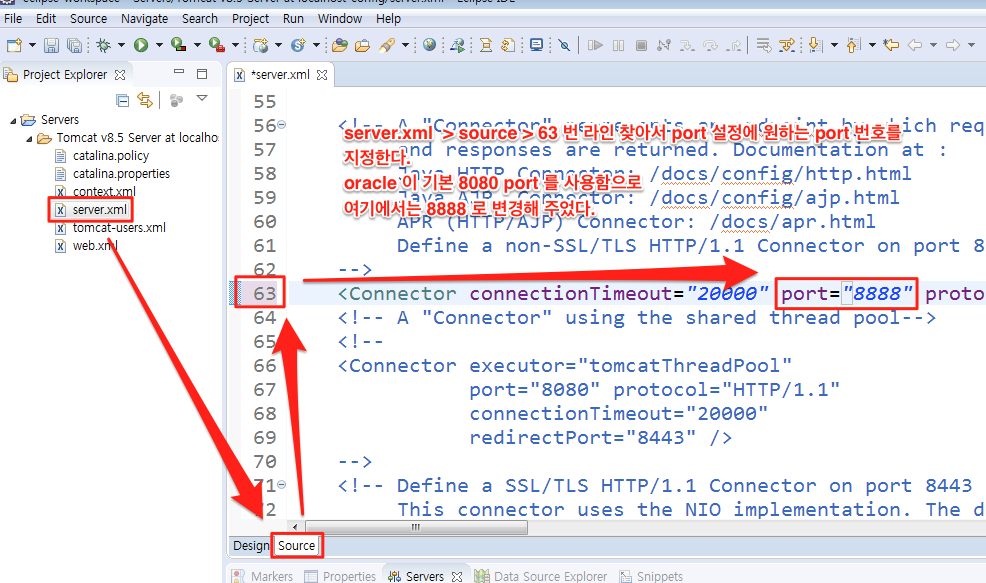Open the Web Browser globe icon
986x583 pixels.
[429, 45]
